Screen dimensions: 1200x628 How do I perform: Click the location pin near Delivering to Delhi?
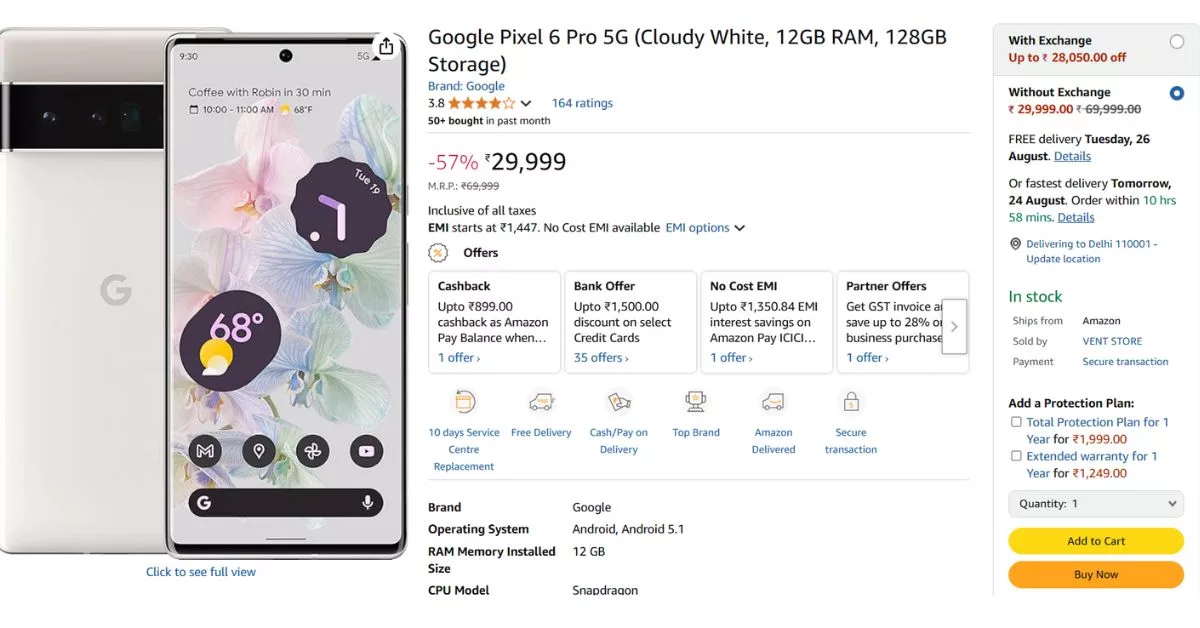click(1013, 243)
